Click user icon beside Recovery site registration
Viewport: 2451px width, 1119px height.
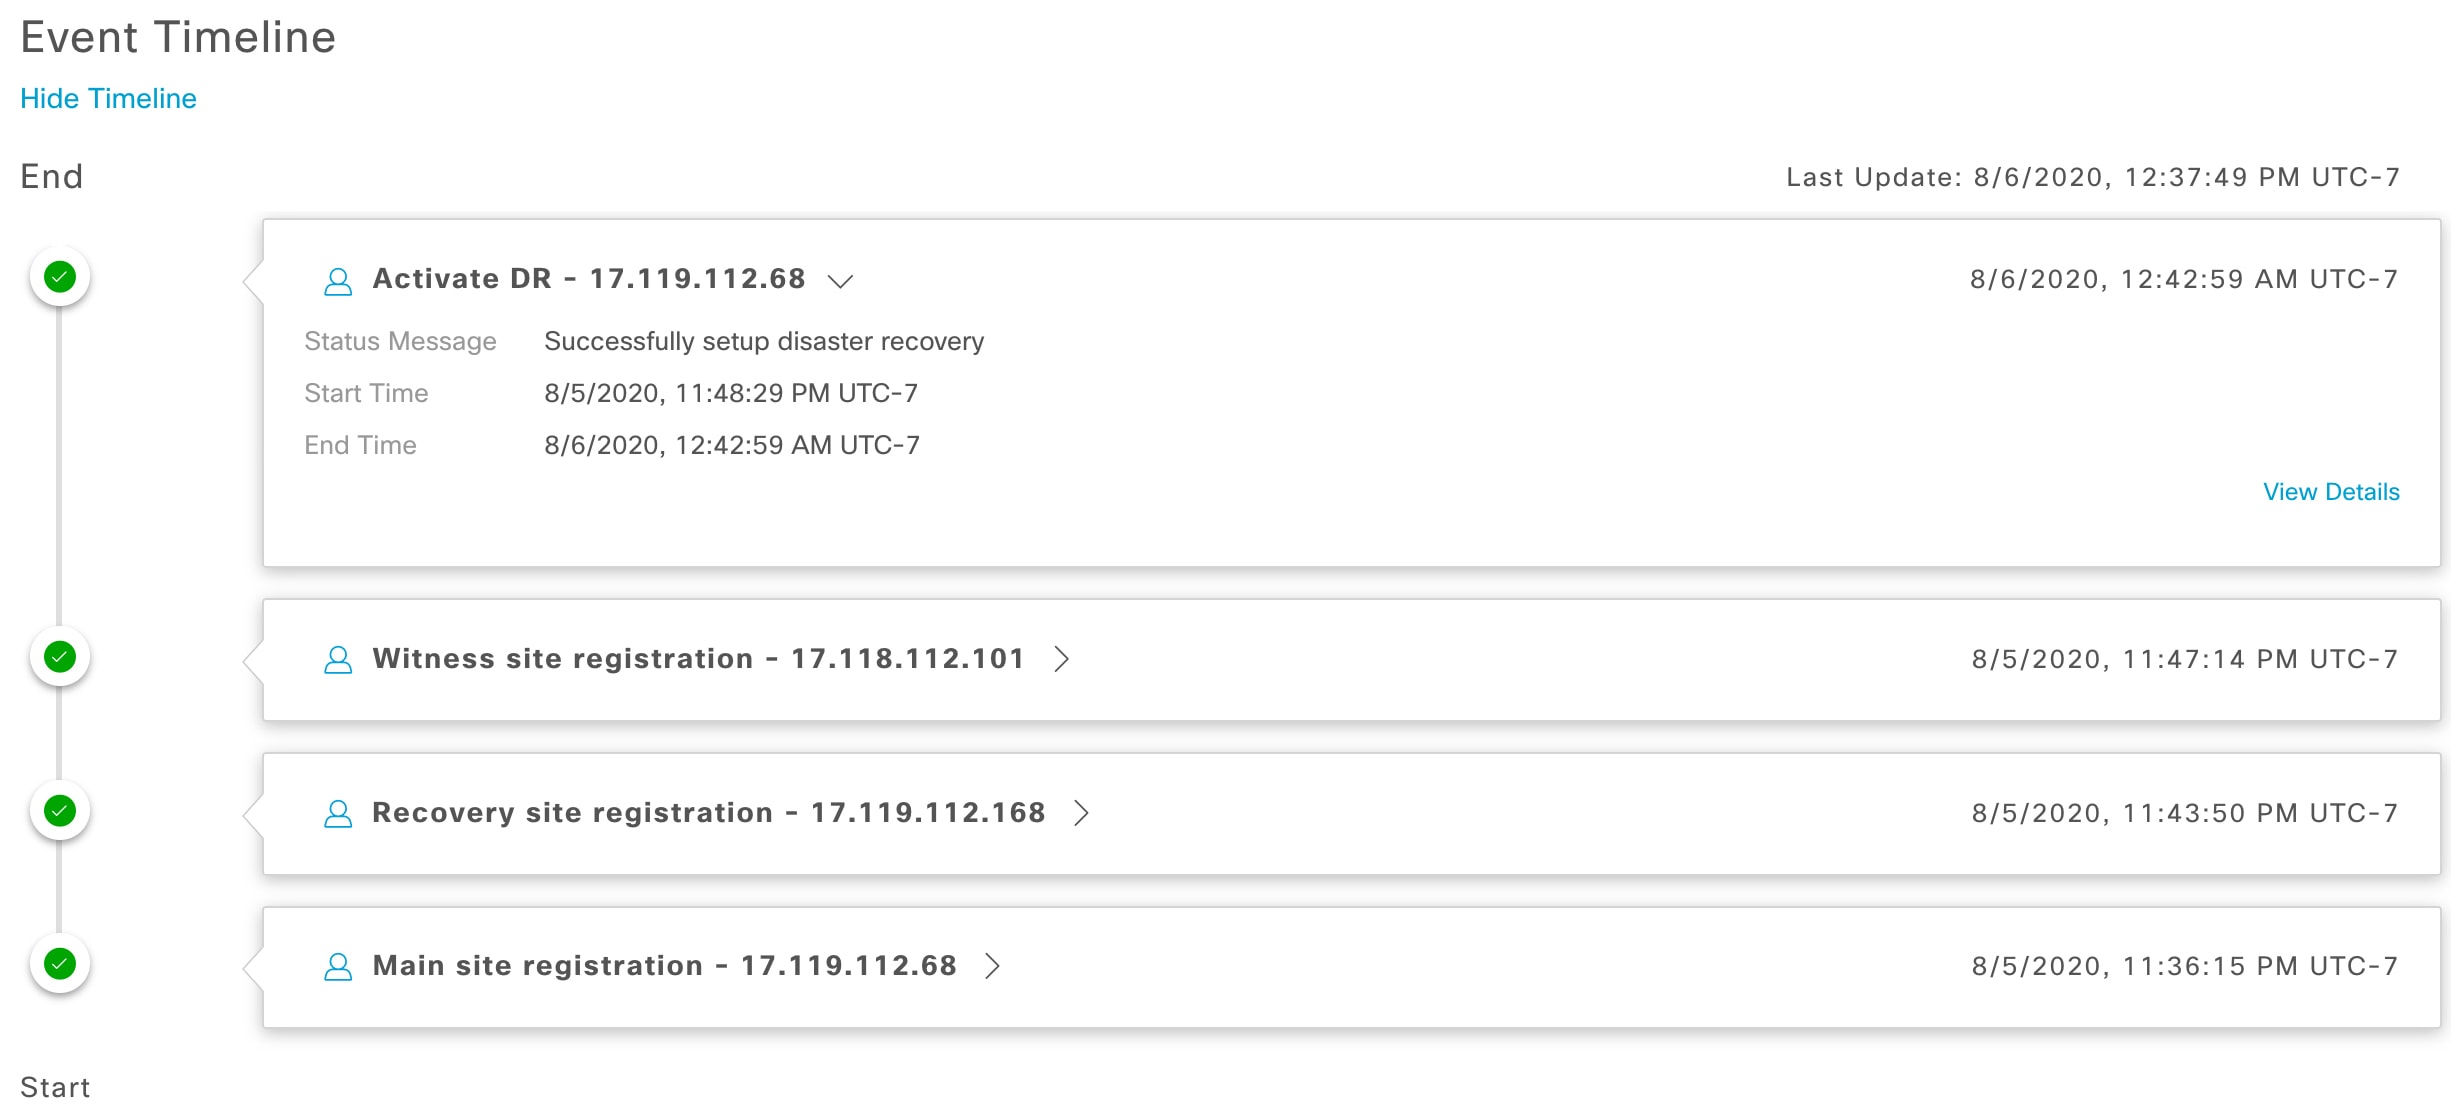(x=338, y=814)
